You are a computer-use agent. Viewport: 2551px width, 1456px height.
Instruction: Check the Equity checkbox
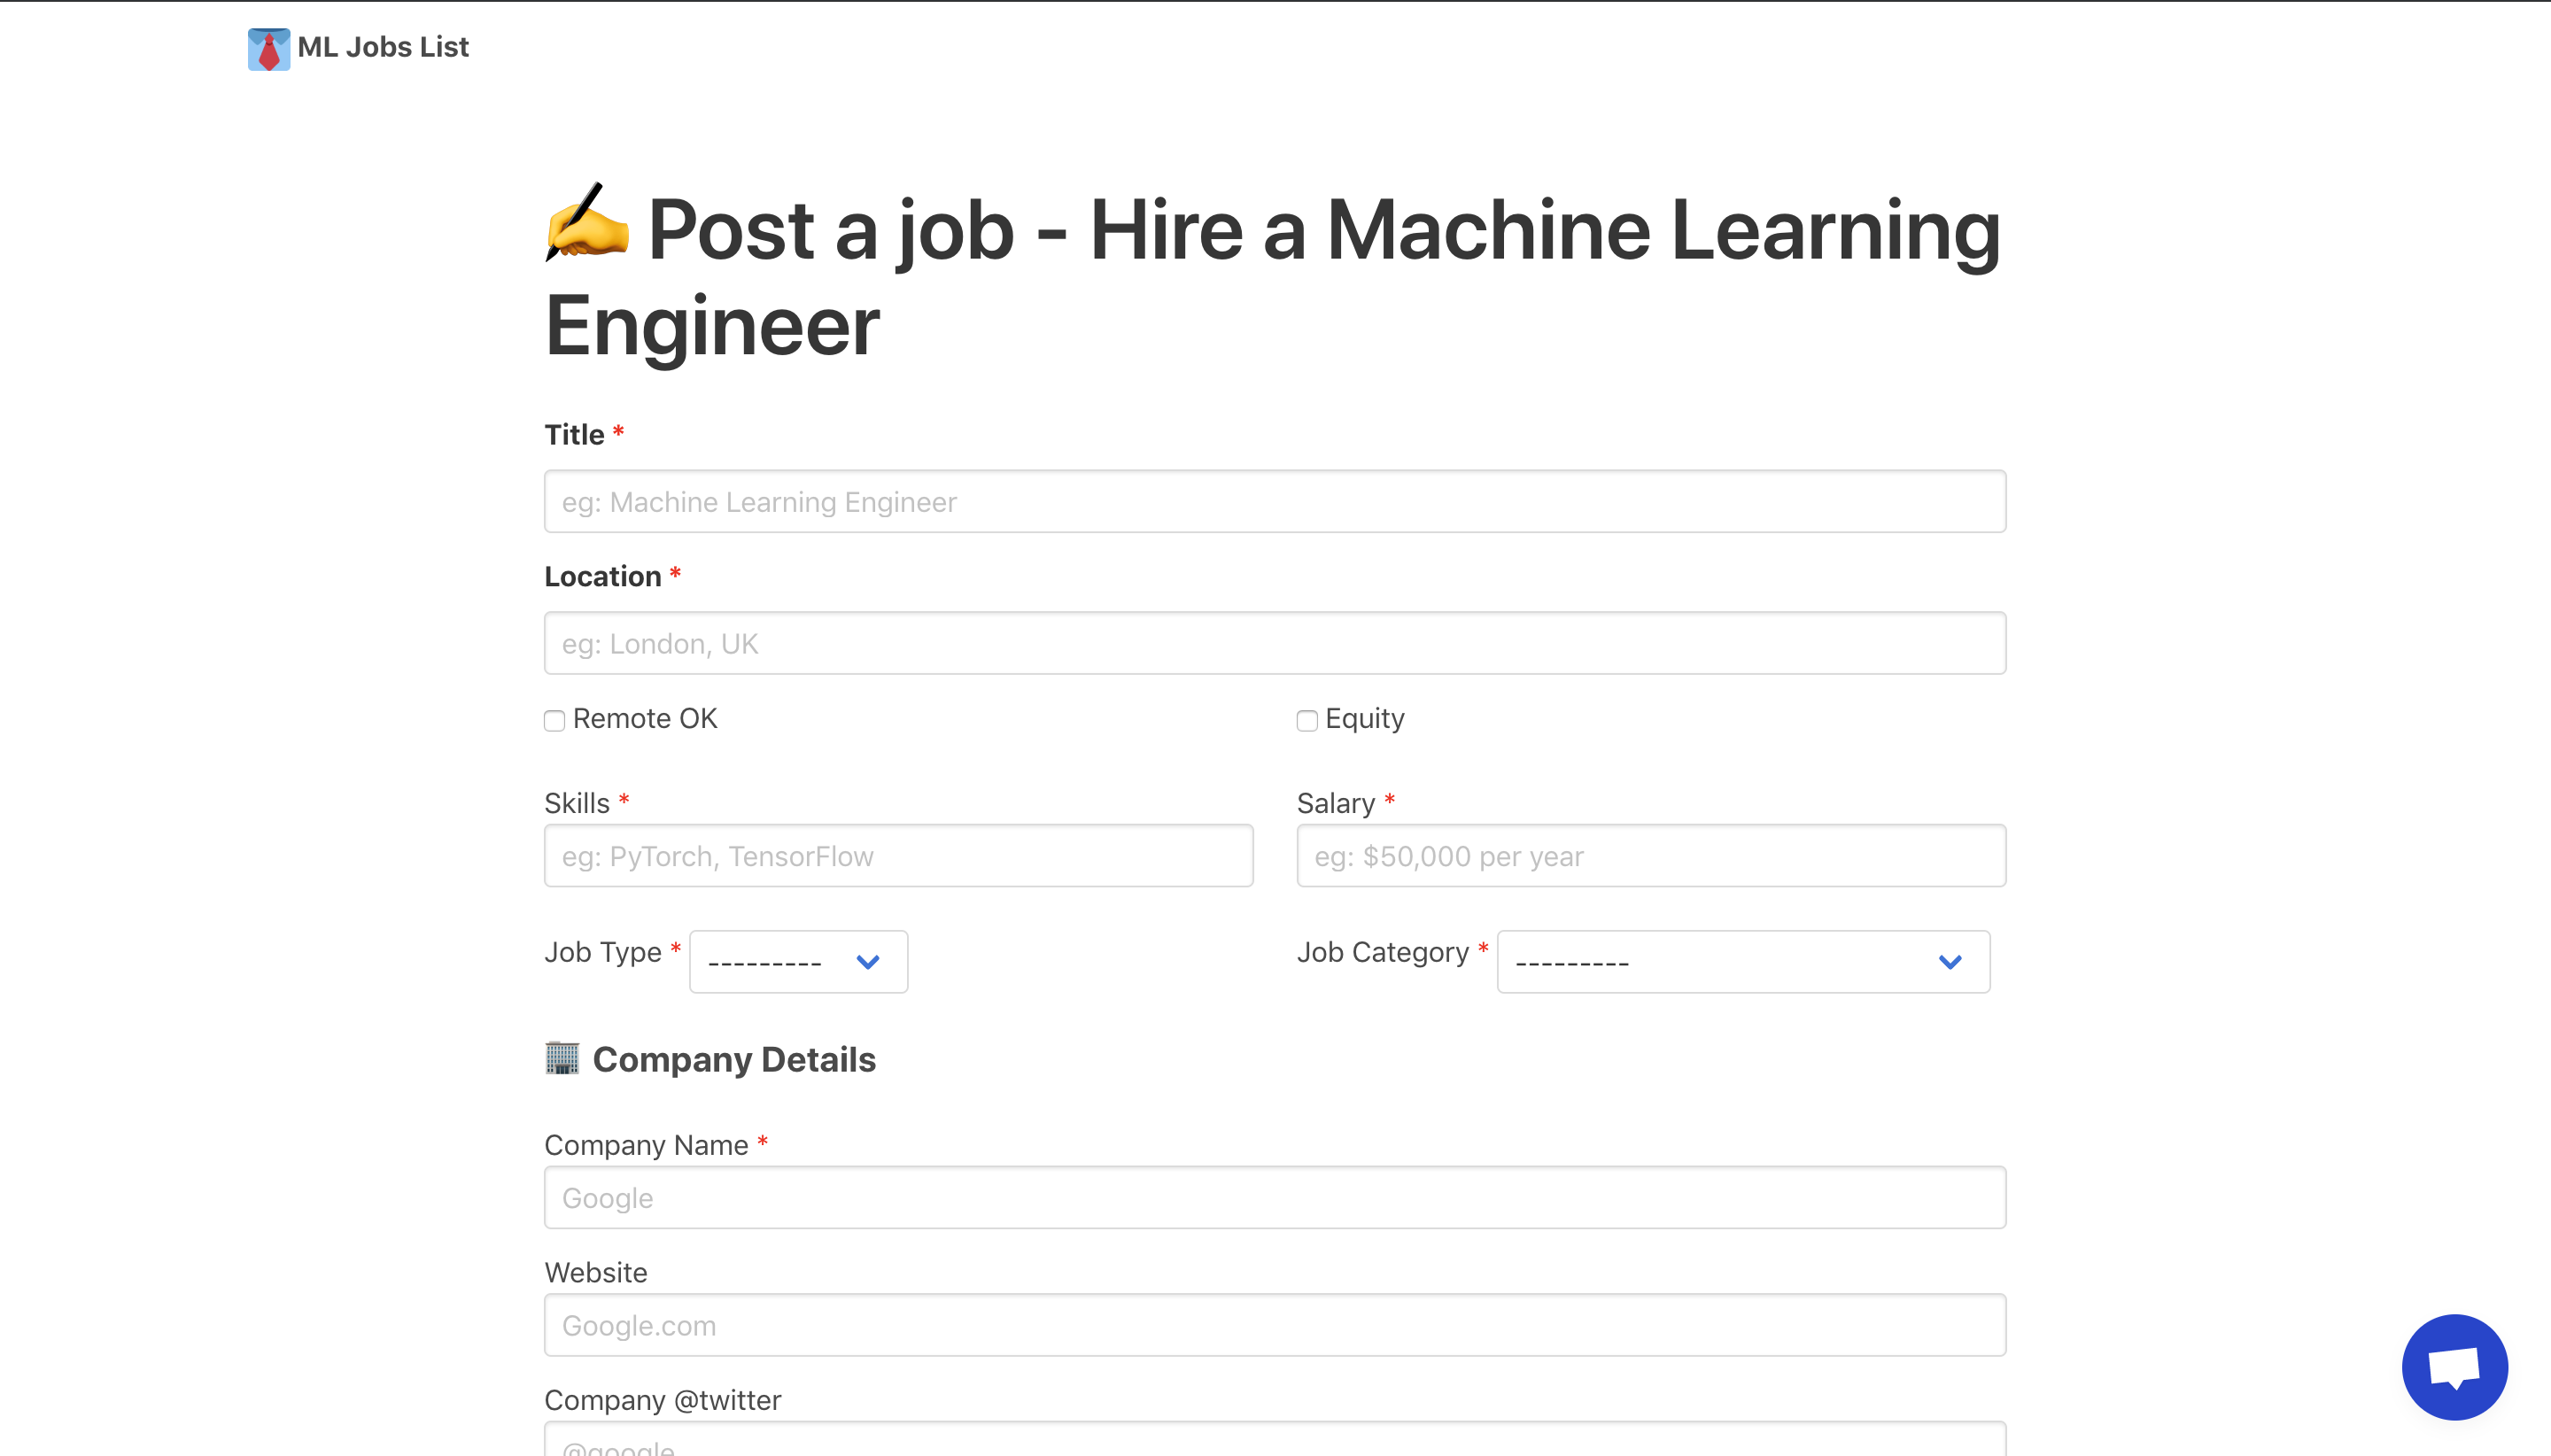tap(1306, 720)
